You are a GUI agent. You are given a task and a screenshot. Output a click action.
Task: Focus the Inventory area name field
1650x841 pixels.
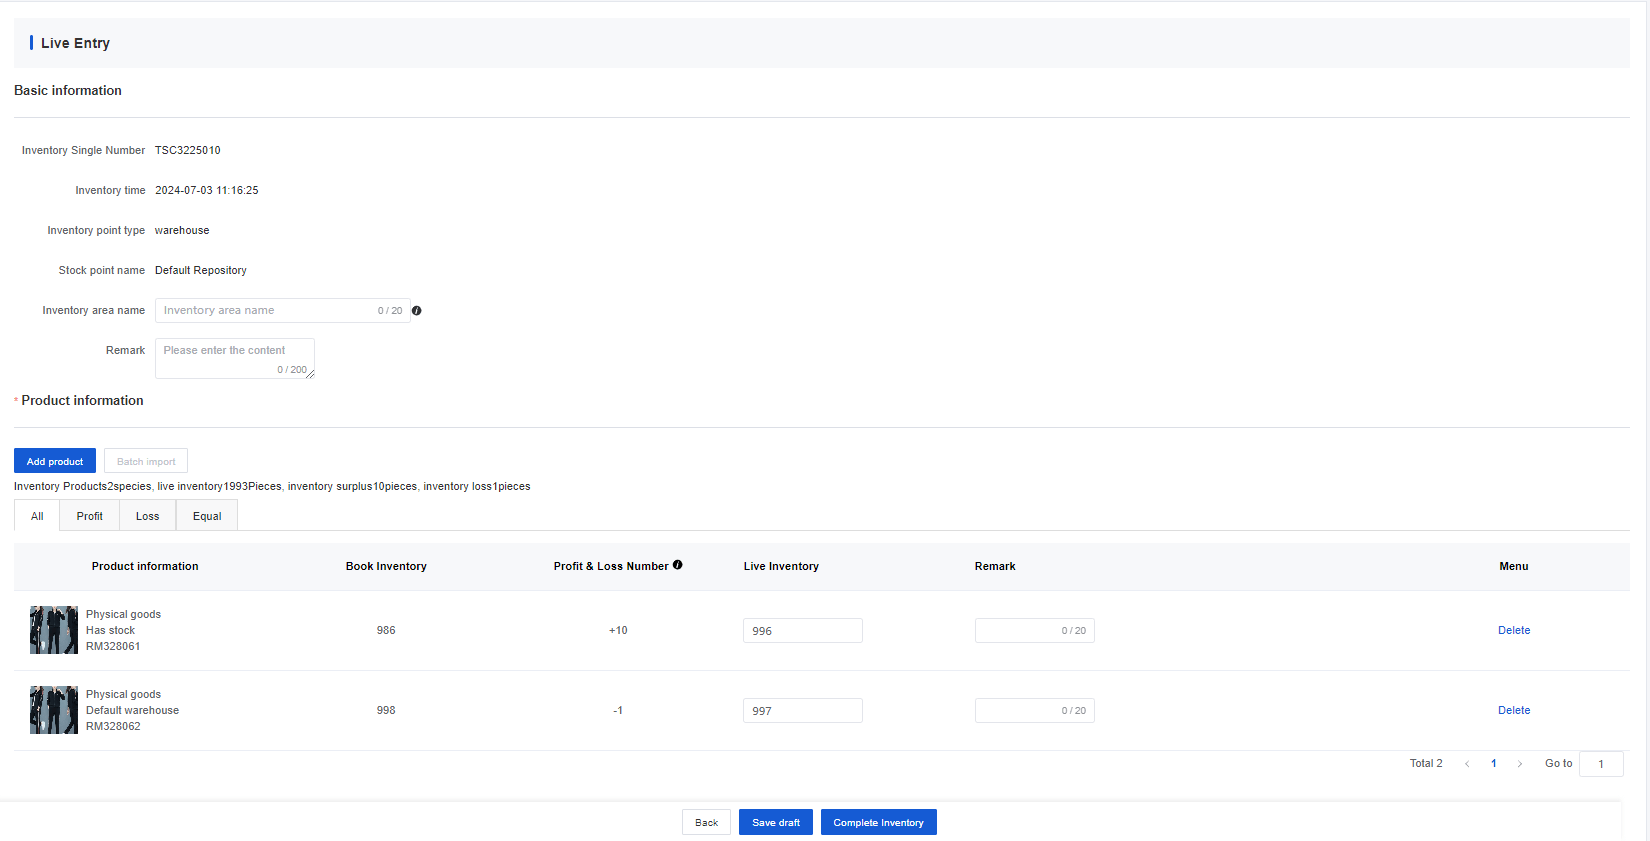point(282,310)
